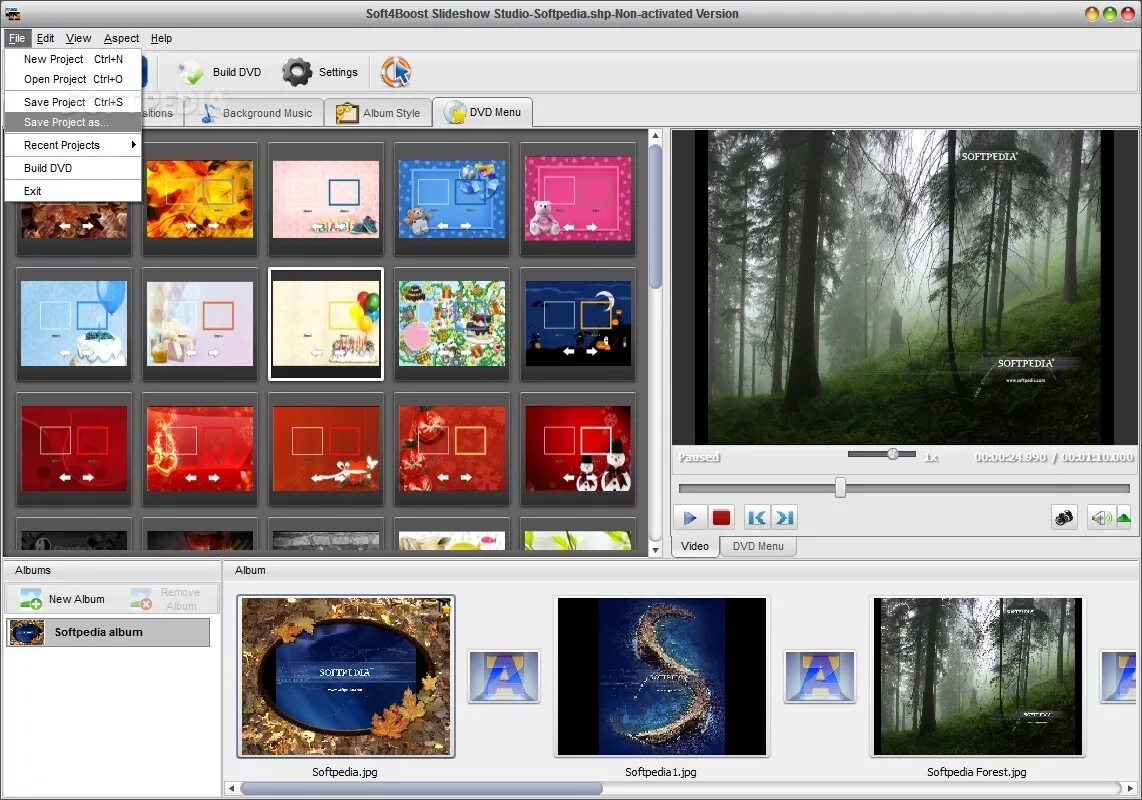Click the Build DVD toolbar icon

[x=191, y=72]
